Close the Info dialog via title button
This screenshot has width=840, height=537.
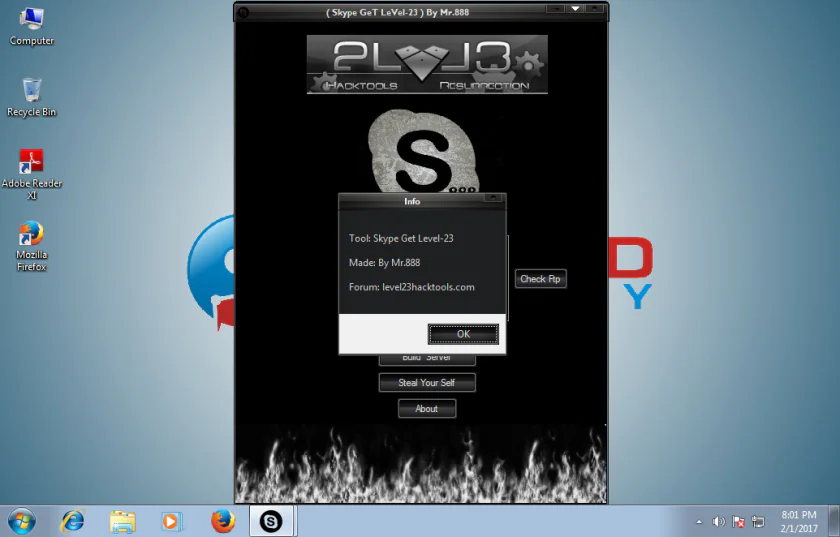pos(493,198)
